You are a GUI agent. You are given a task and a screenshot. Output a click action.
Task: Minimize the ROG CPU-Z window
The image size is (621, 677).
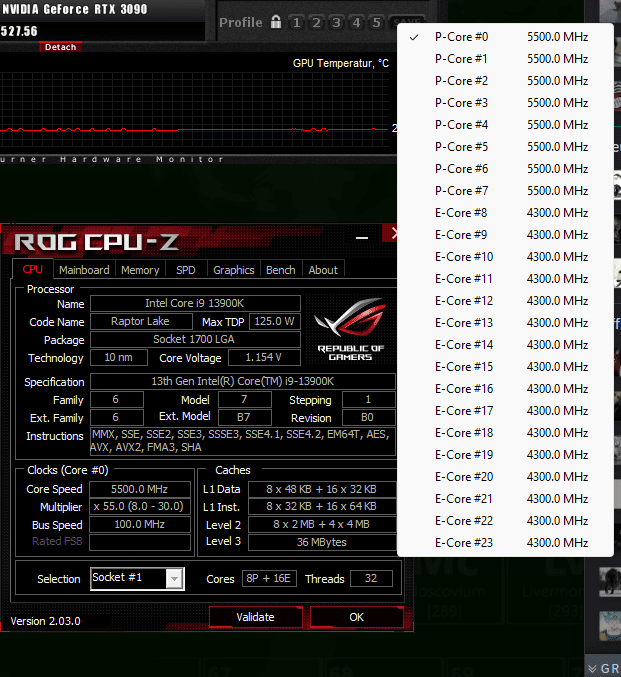tap(362, 238)
